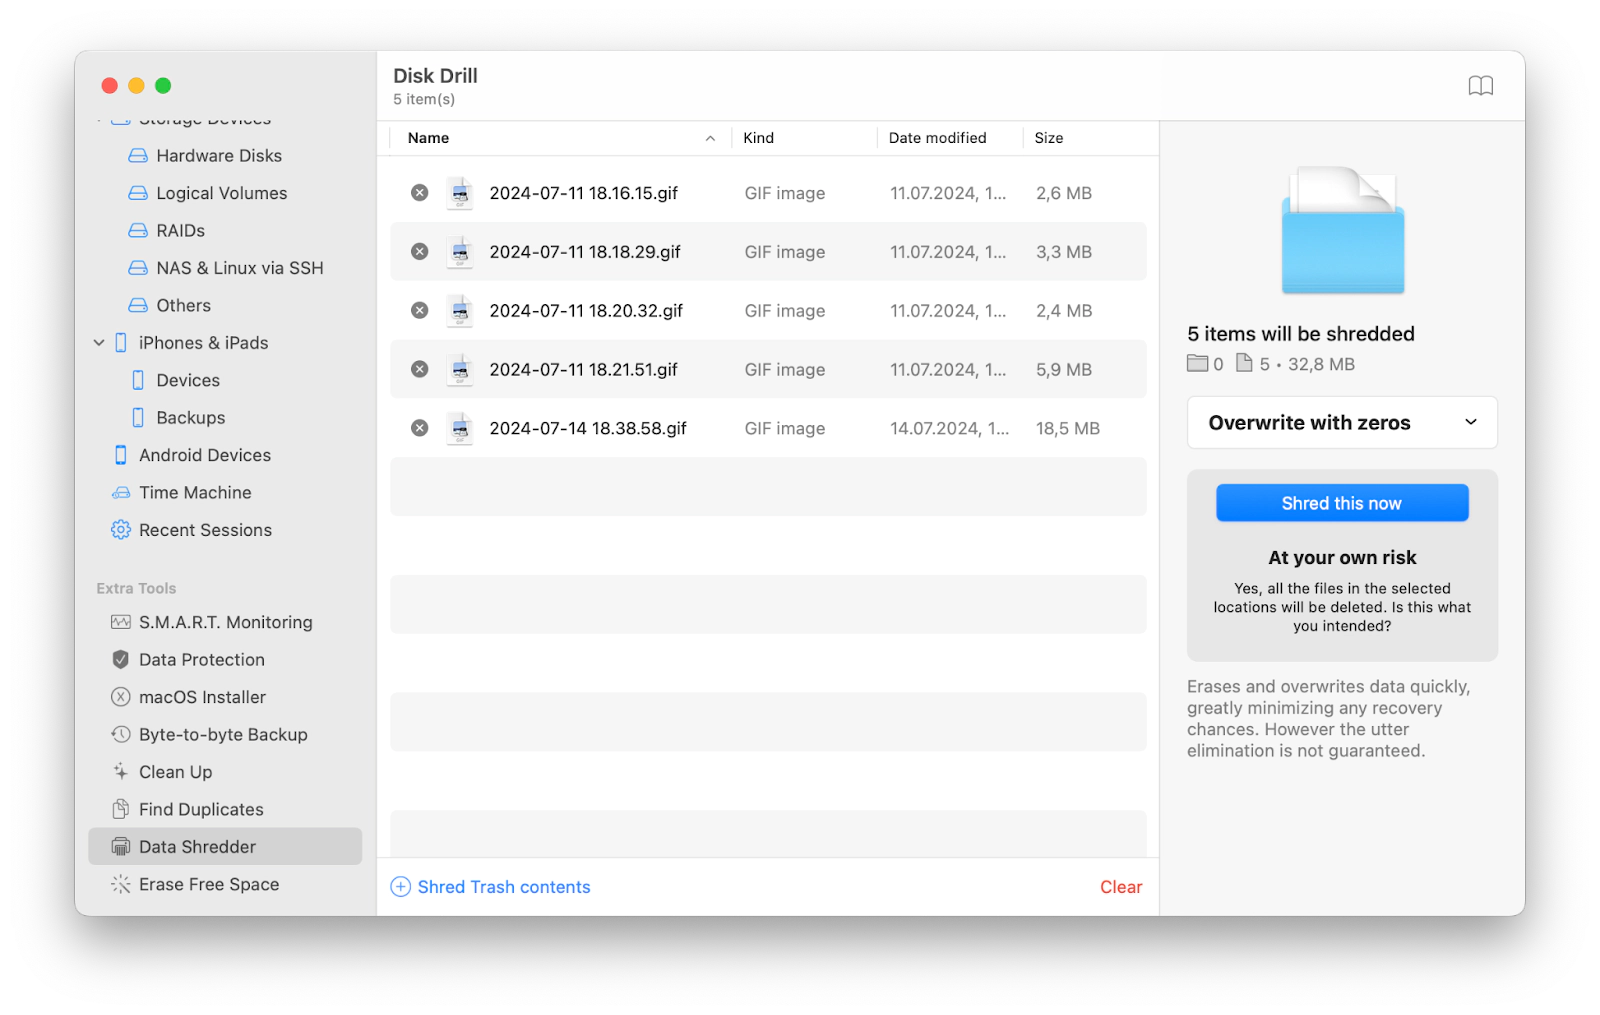Sort by Name column header
The height and width of the screenshot is (1015, 1600).
click(428, 138)
